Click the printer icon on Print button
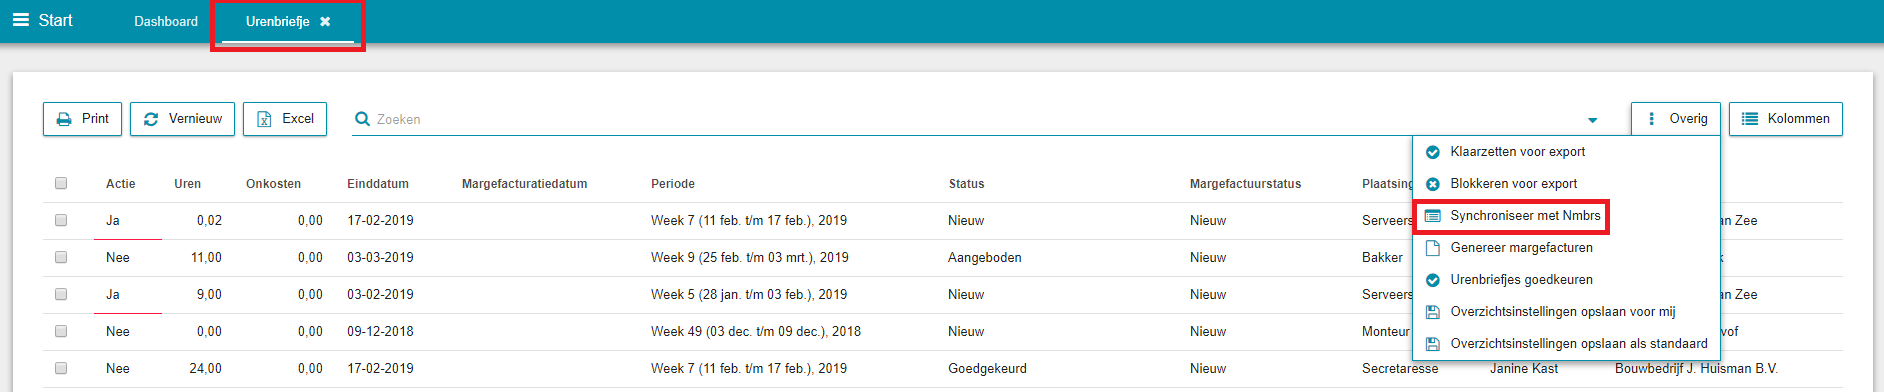 point(64,119)
